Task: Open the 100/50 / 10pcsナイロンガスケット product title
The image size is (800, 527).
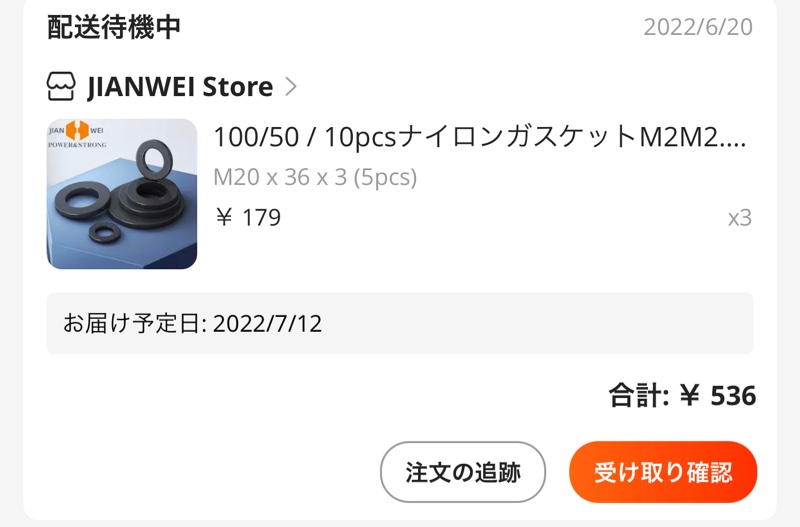Action: (480, 137)
